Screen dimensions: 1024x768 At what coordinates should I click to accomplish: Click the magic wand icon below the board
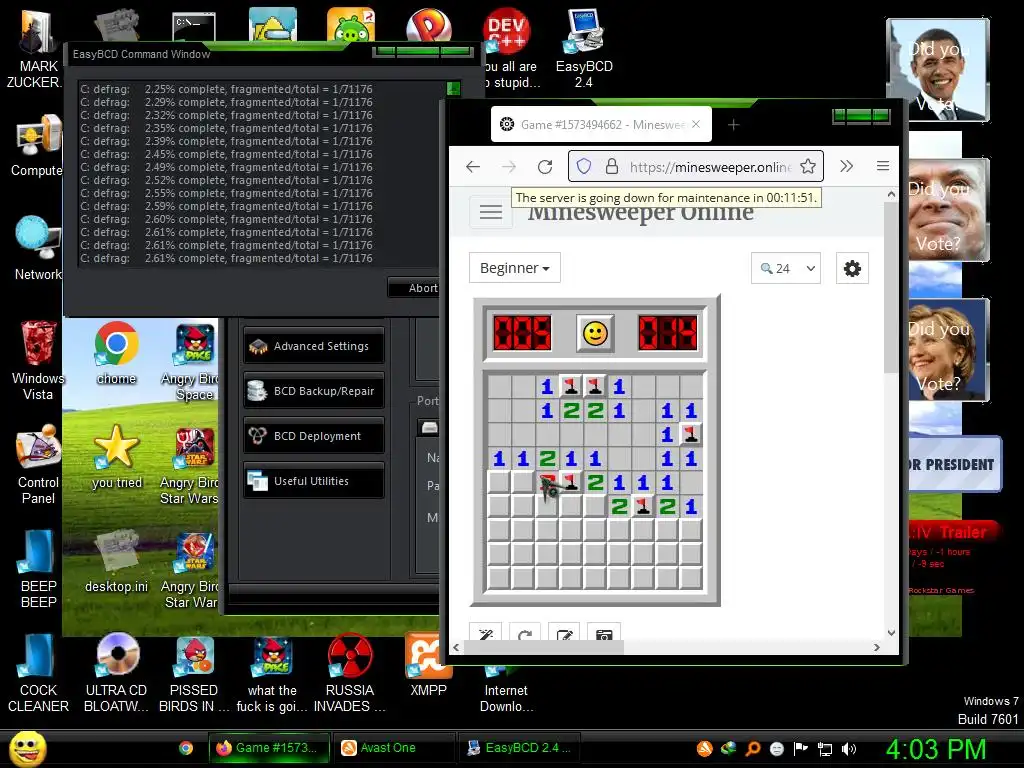(485, 634)
